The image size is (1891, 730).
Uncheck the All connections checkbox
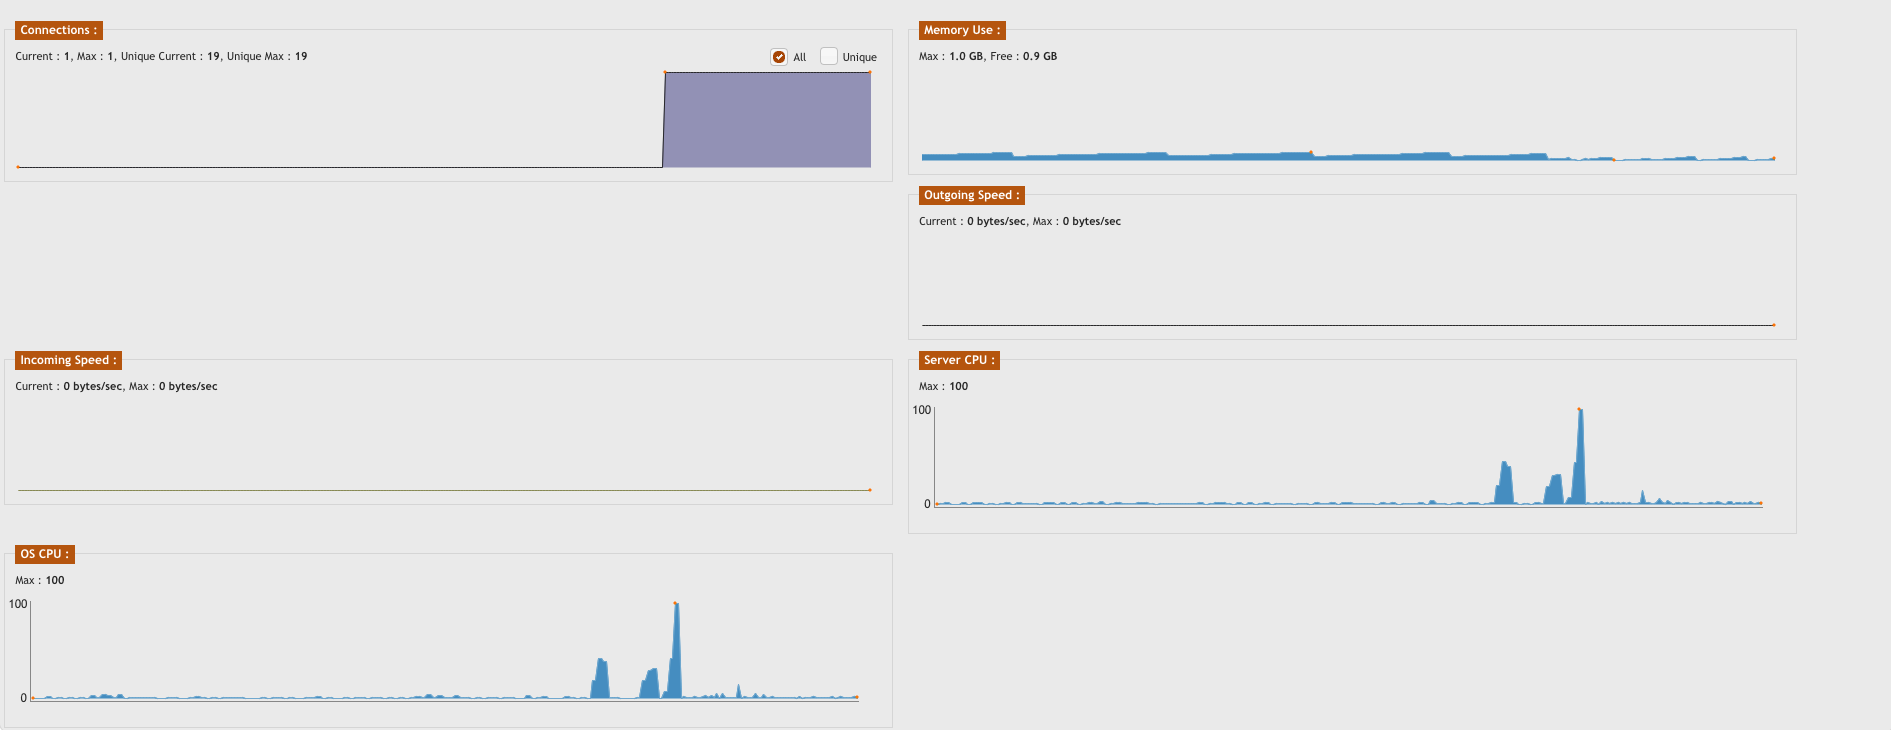coord(779,57)
